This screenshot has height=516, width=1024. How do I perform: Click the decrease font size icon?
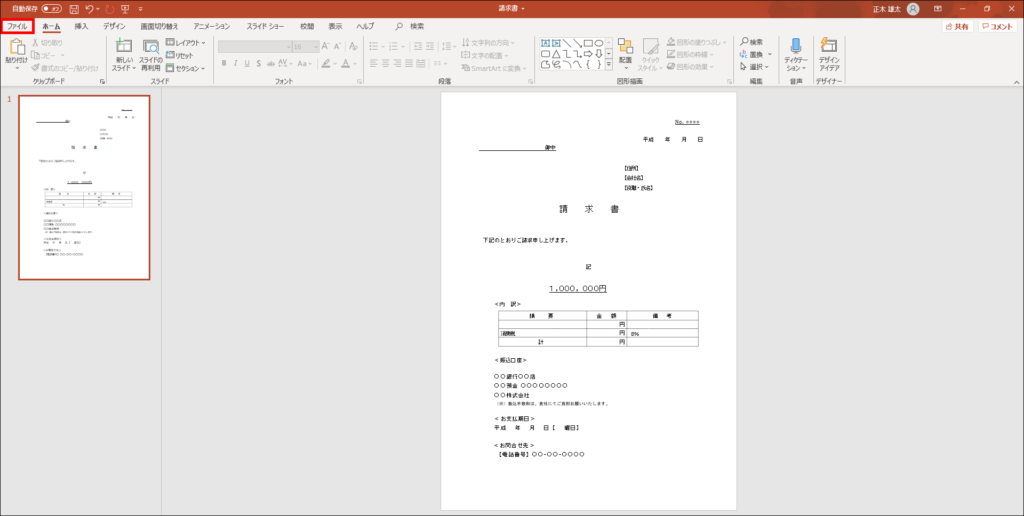tap(338, 47)
